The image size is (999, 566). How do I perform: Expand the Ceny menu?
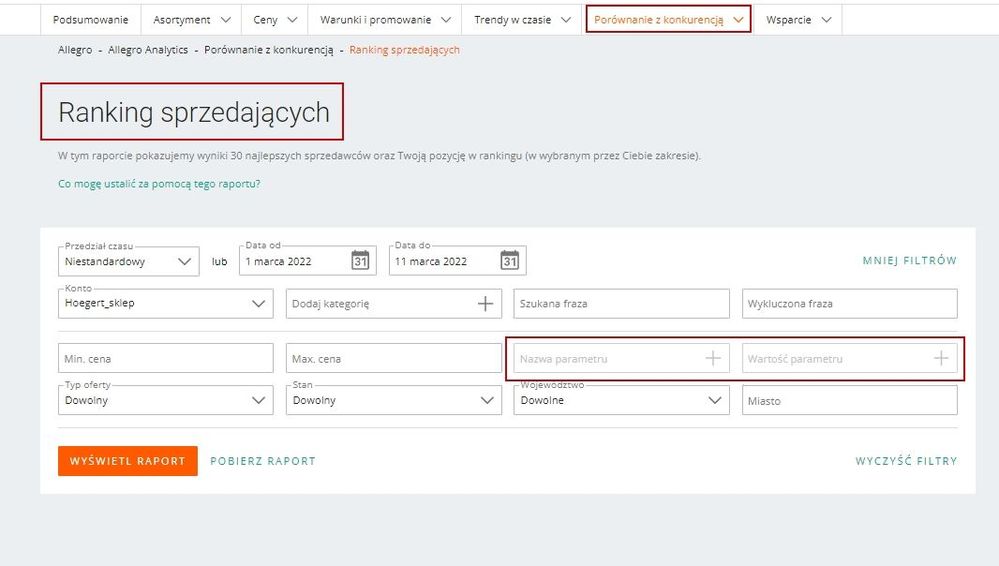[x=275, y=20]
